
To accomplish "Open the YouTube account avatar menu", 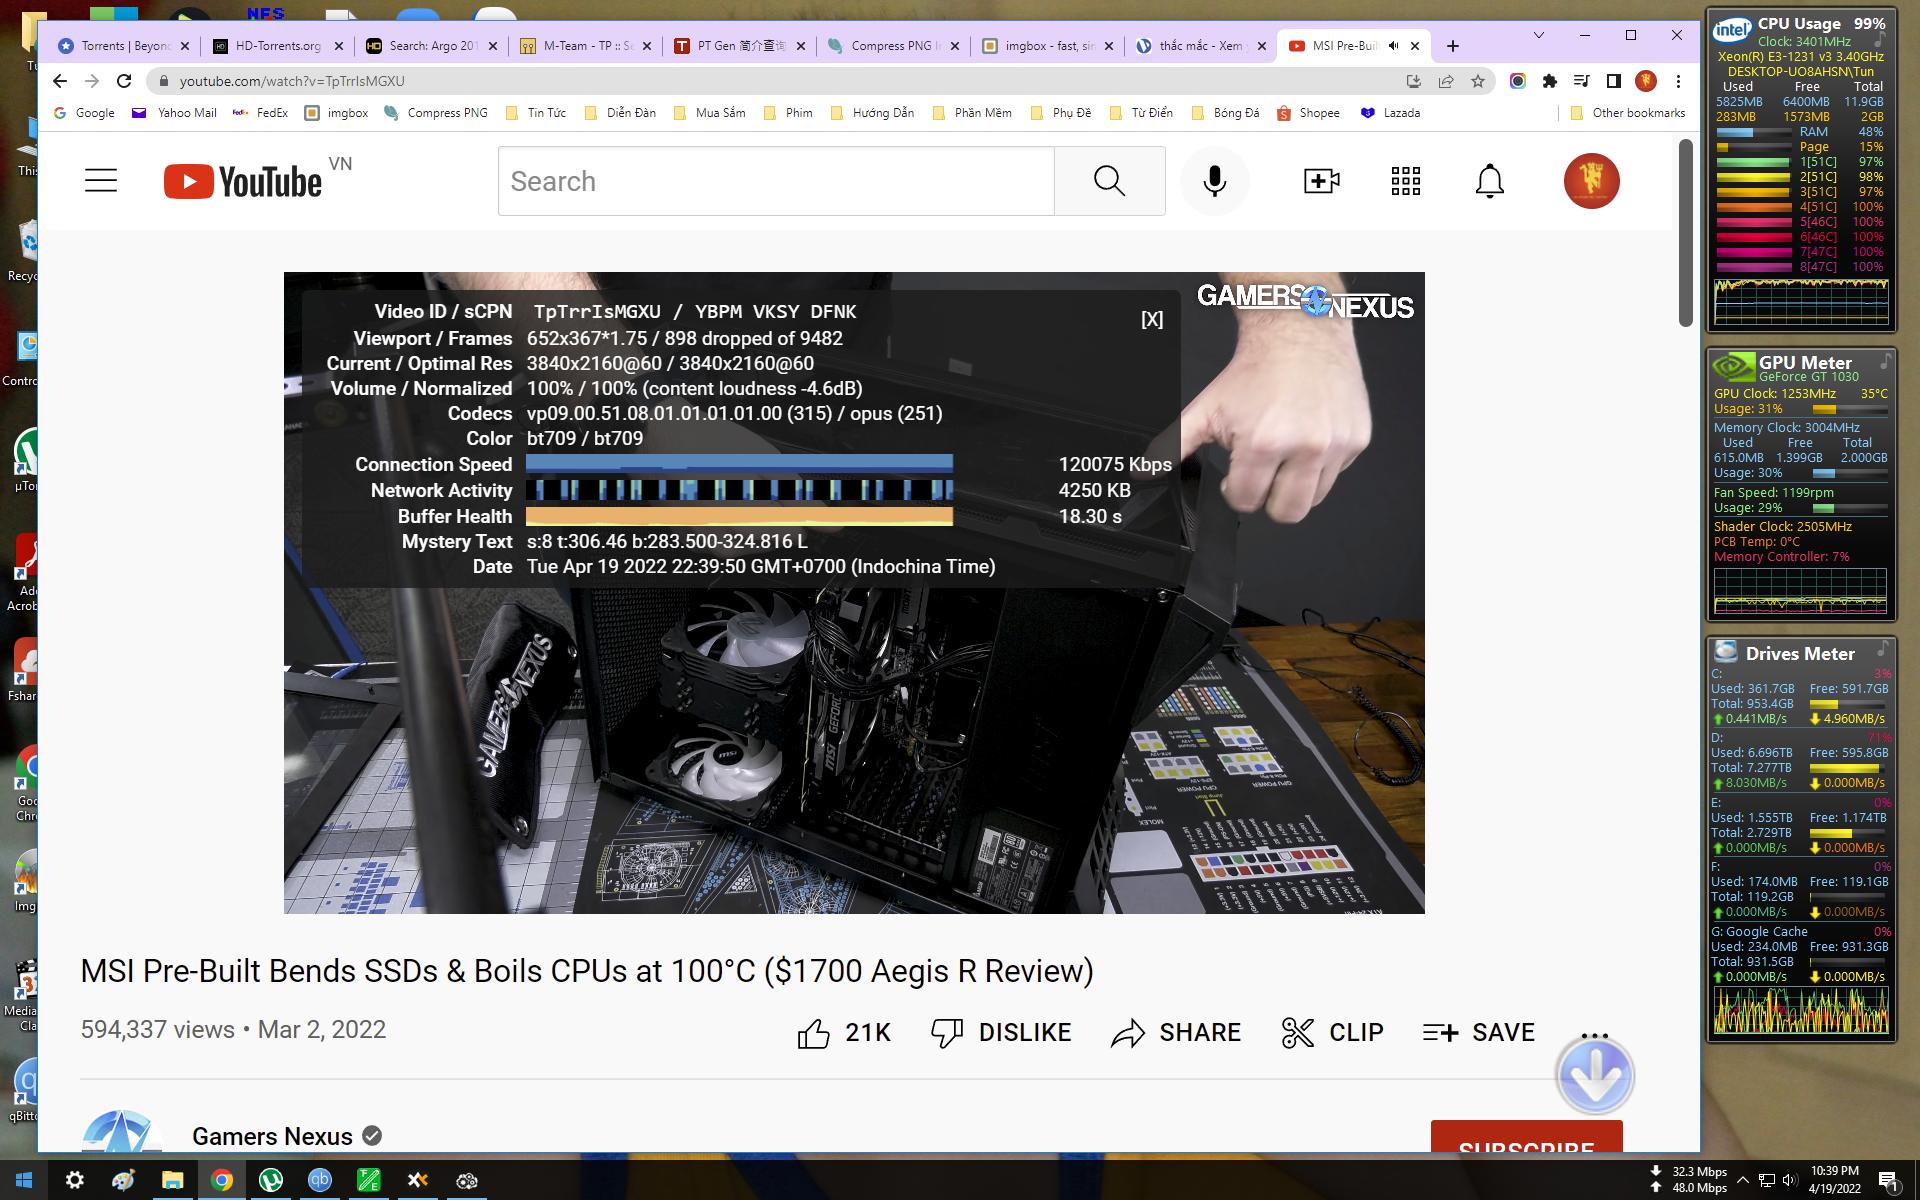I will [x=1591, y=181].
